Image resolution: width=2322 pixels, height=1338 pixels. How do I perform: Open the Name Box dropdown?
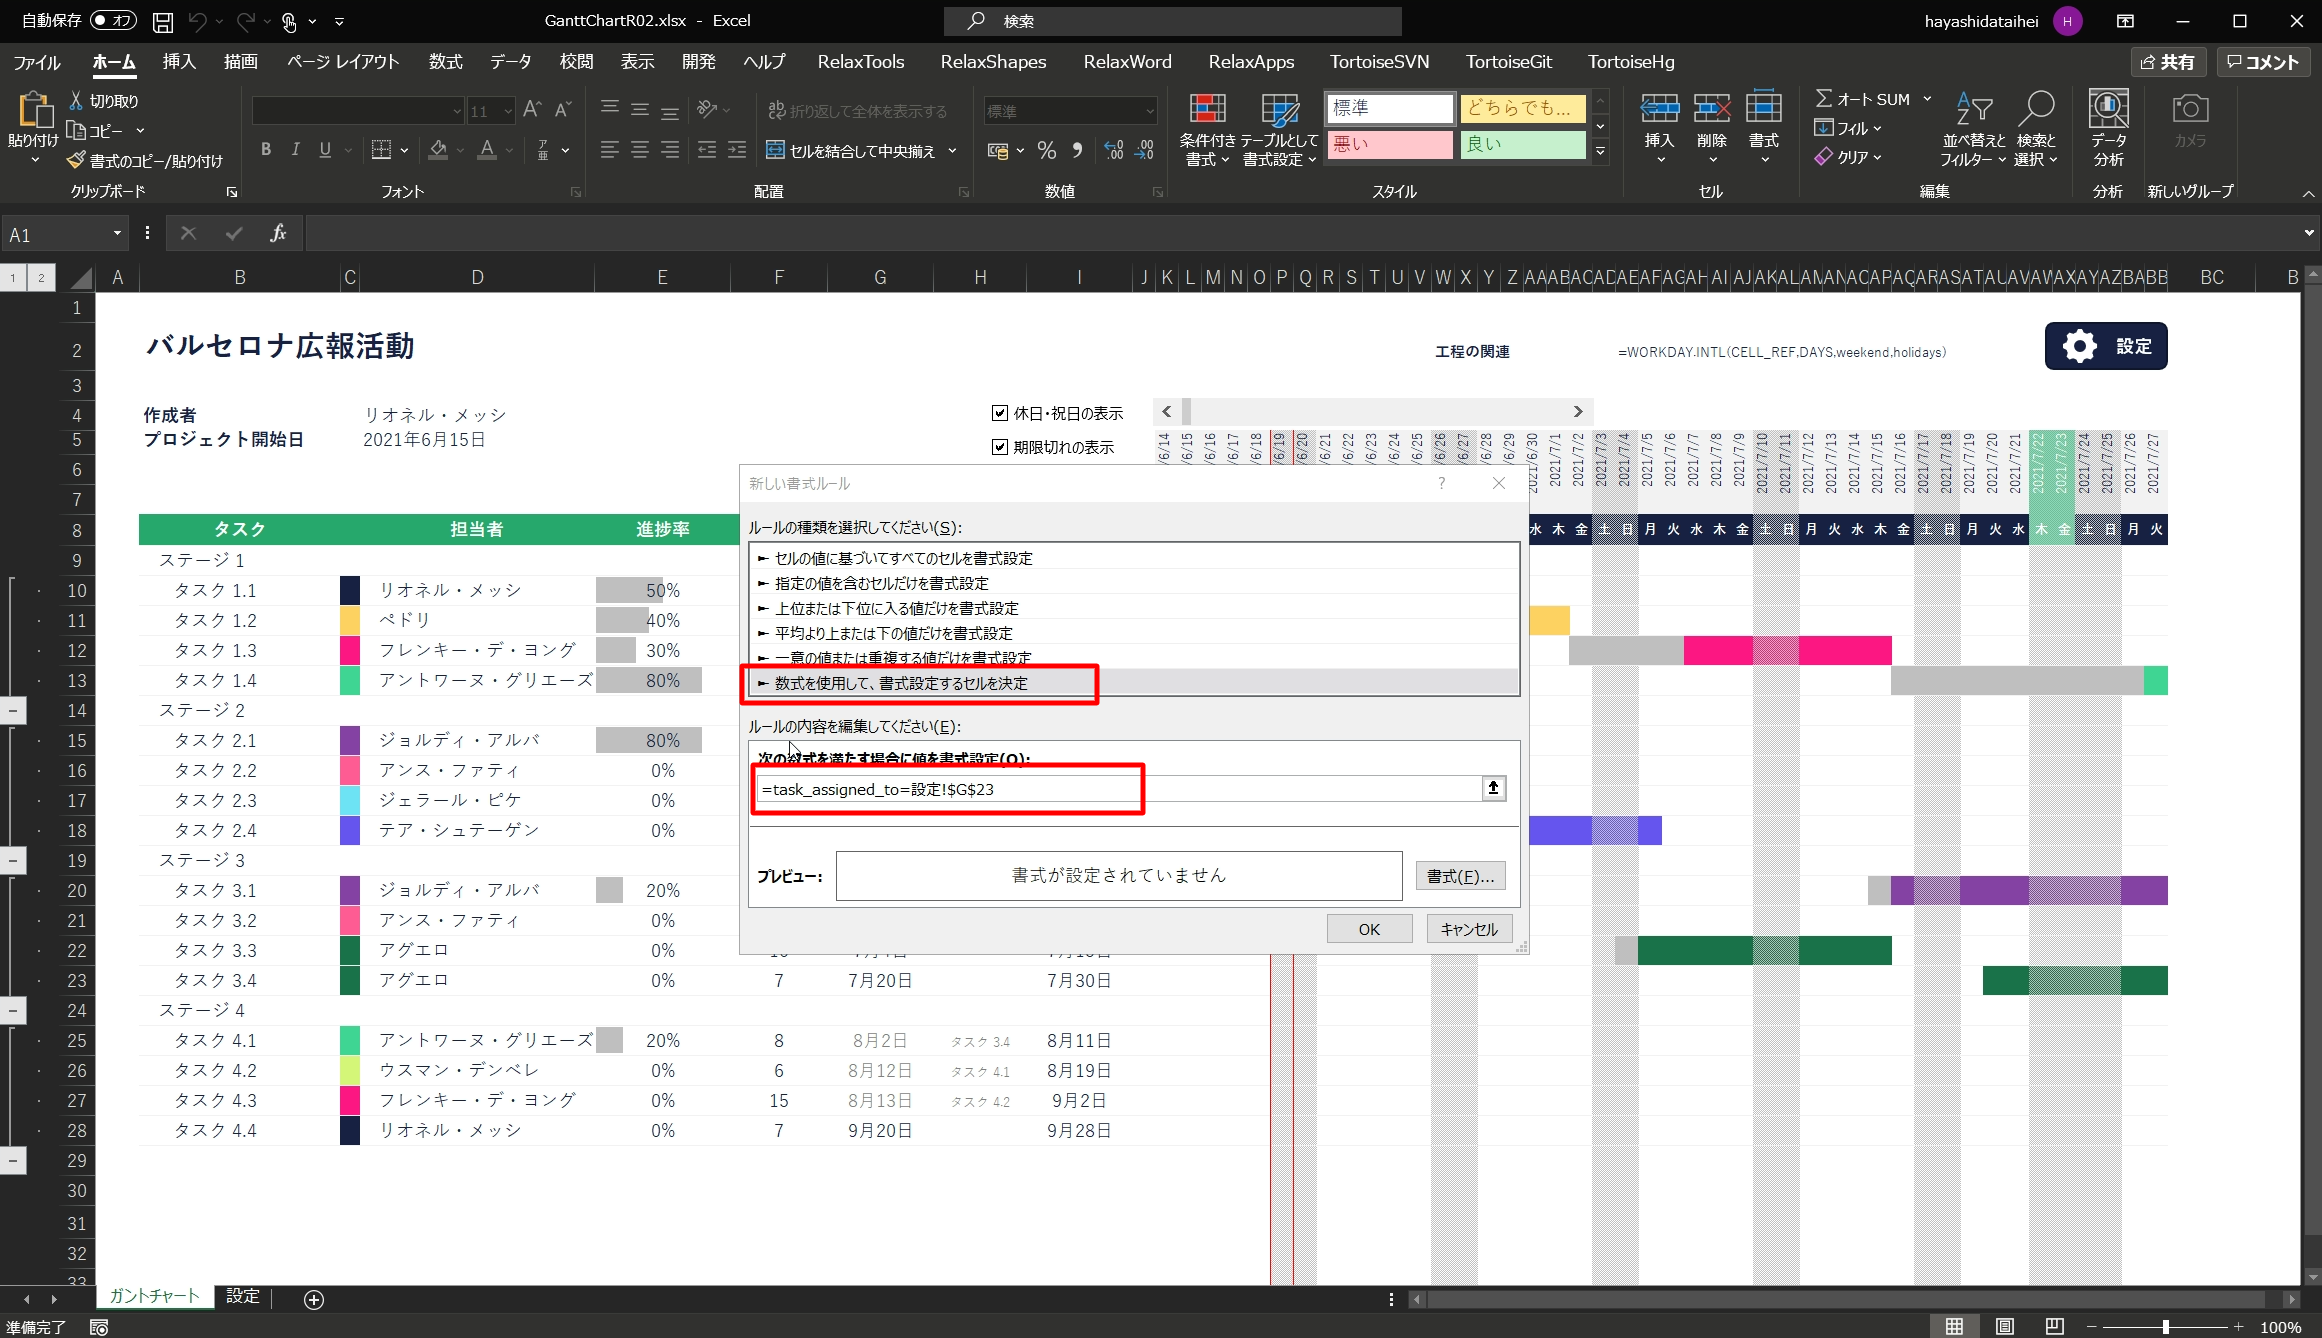(x=117, y=234)
